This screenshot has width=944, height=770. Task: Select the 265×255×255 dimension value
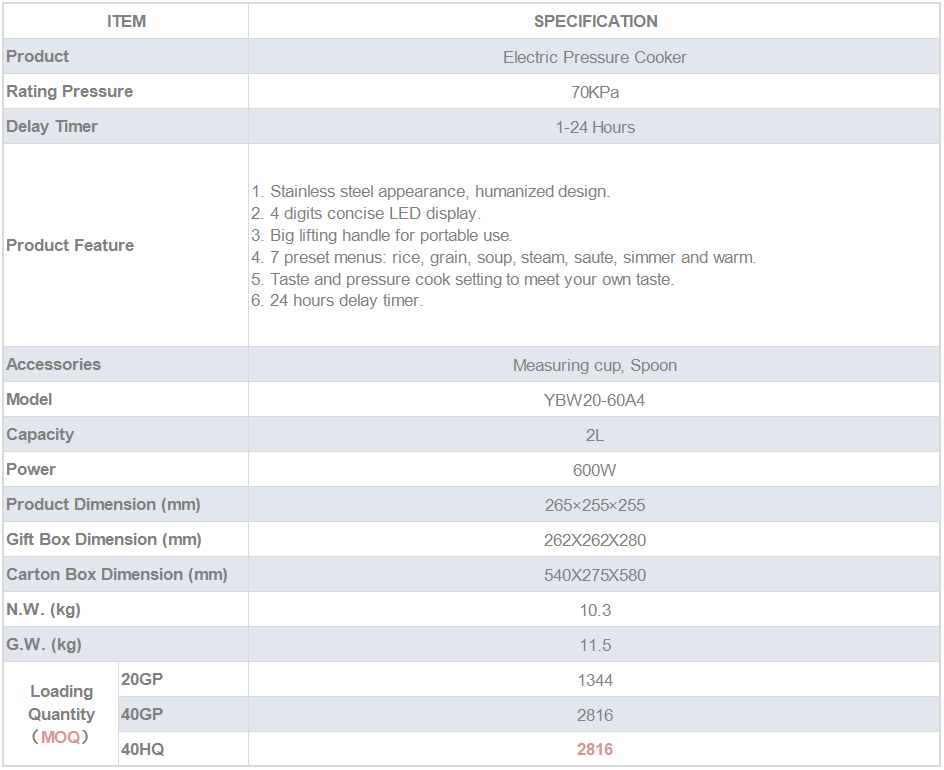[595, 505]
